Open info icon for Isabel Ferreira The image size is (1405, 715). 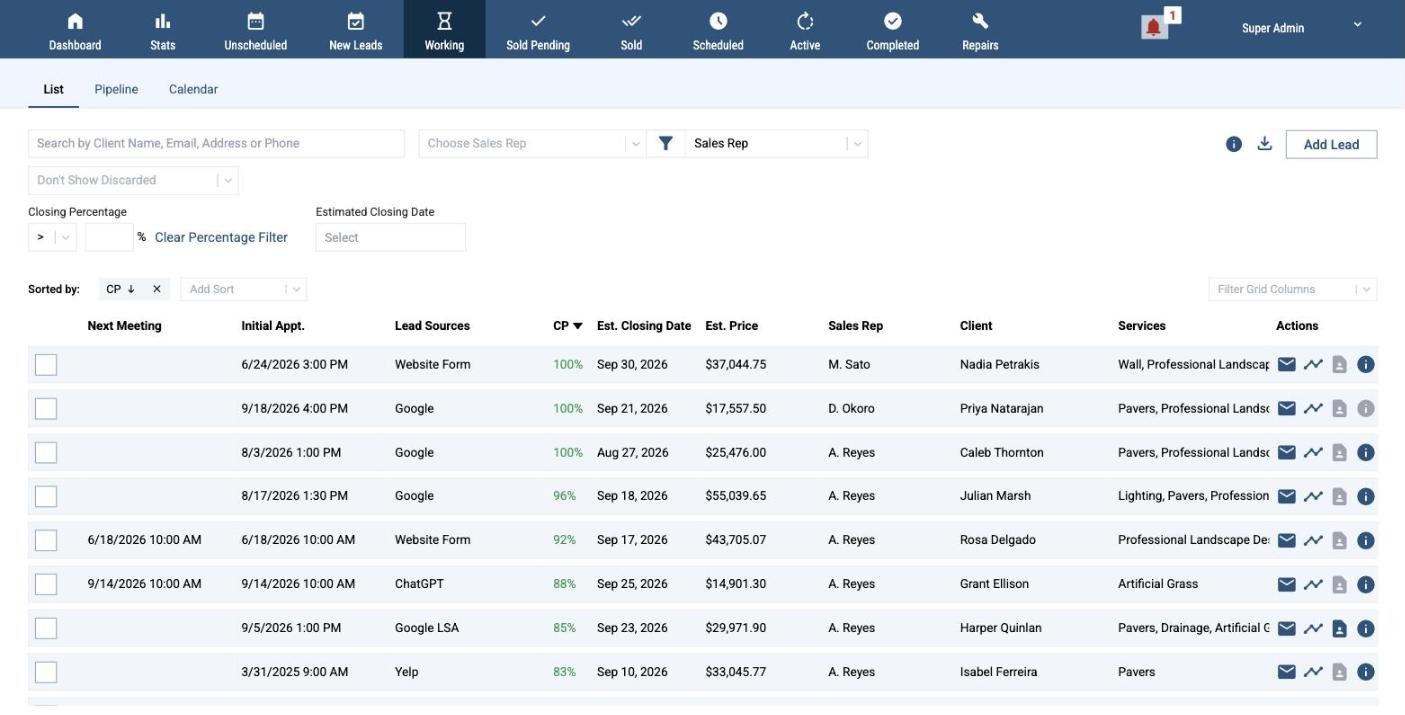tap(1366, 672)
